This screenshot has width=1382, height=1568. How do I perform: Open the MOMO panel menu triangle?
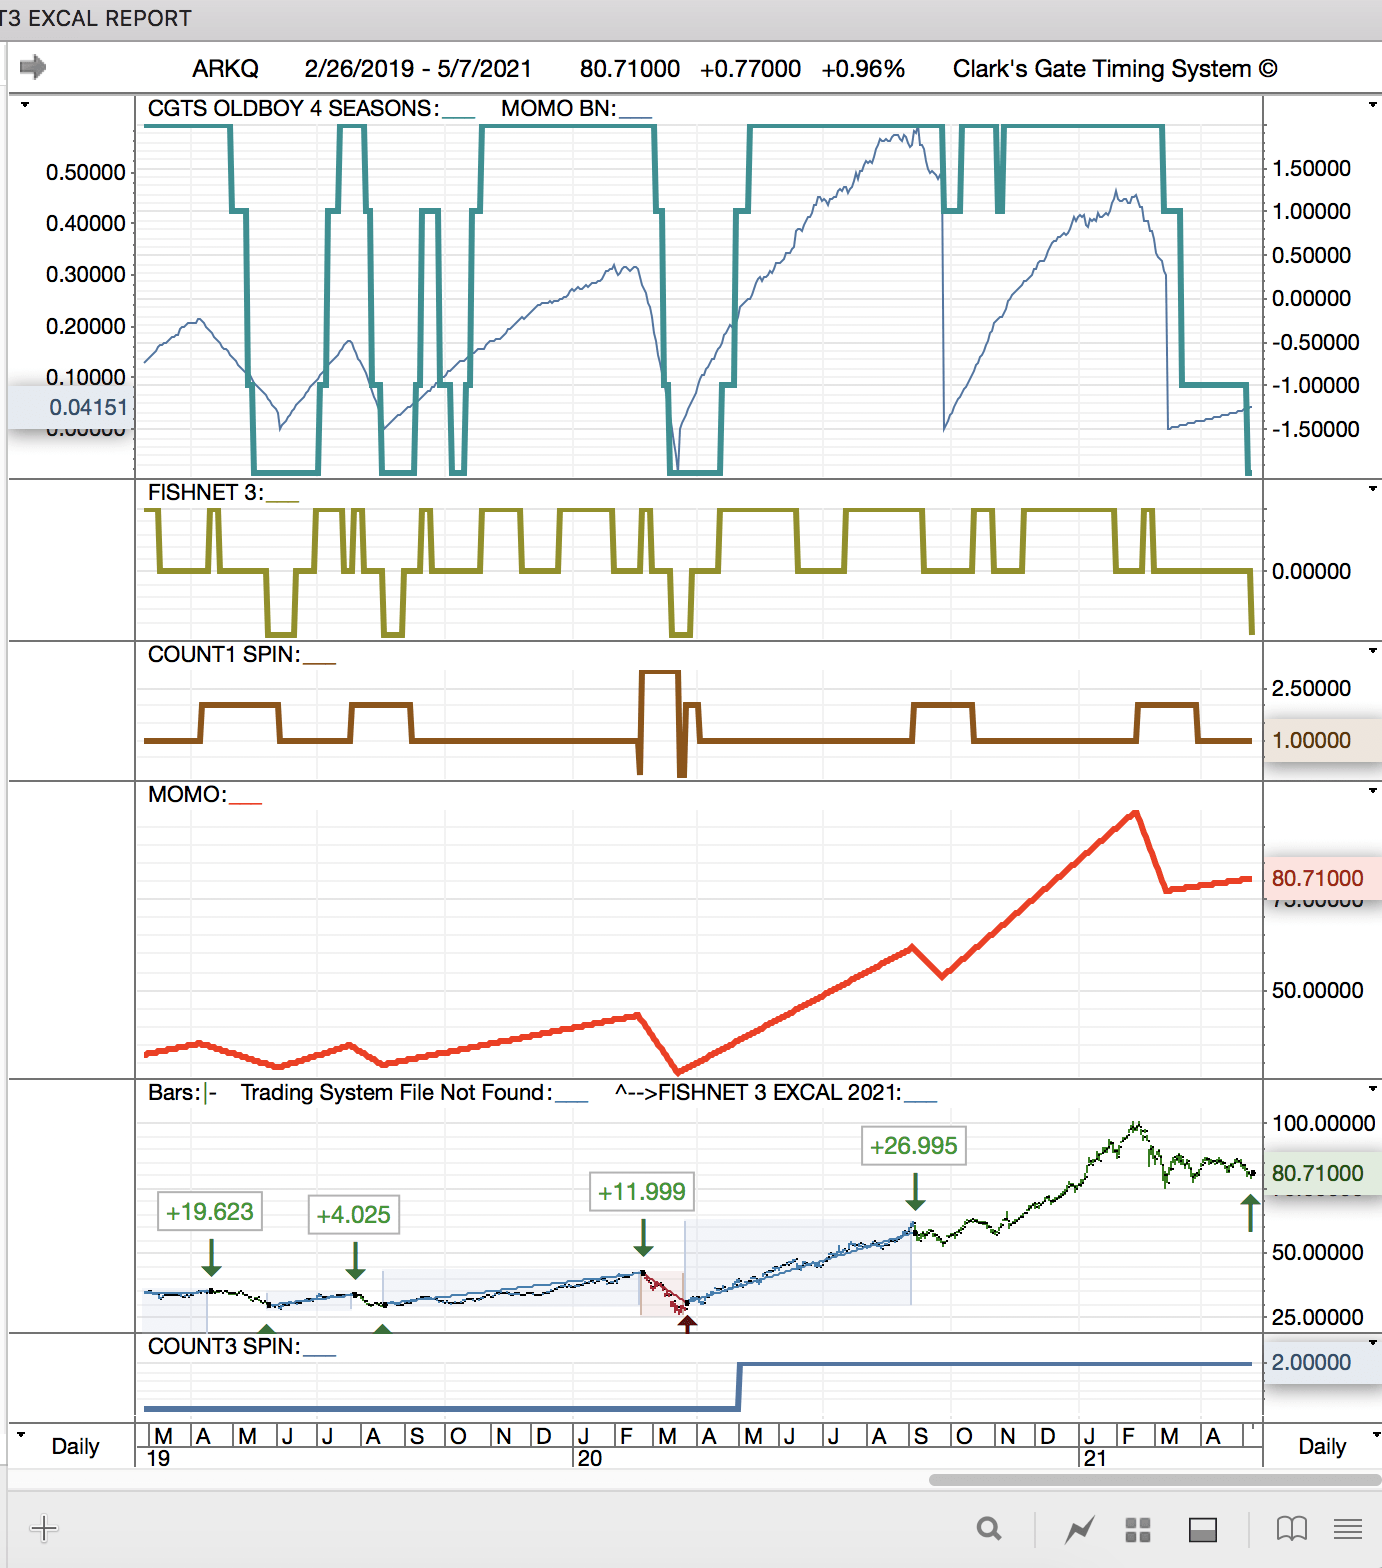point(1373,791)
